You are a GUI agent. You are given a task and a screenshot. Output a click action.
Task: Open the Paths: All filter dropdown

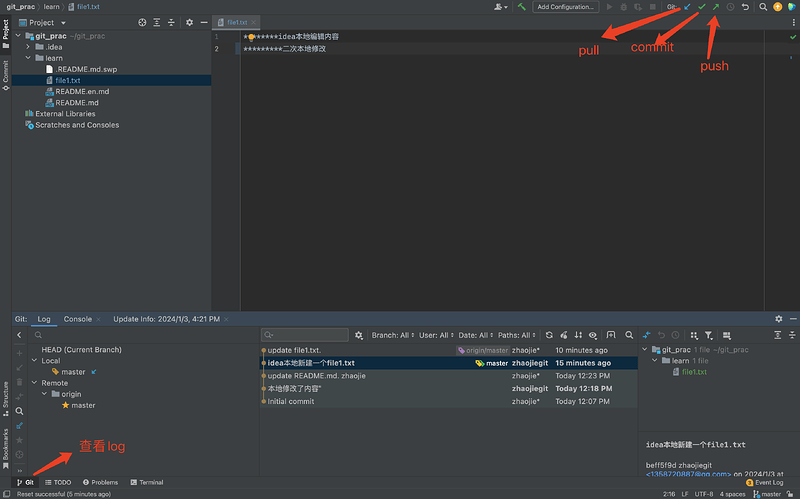[517, 335]
